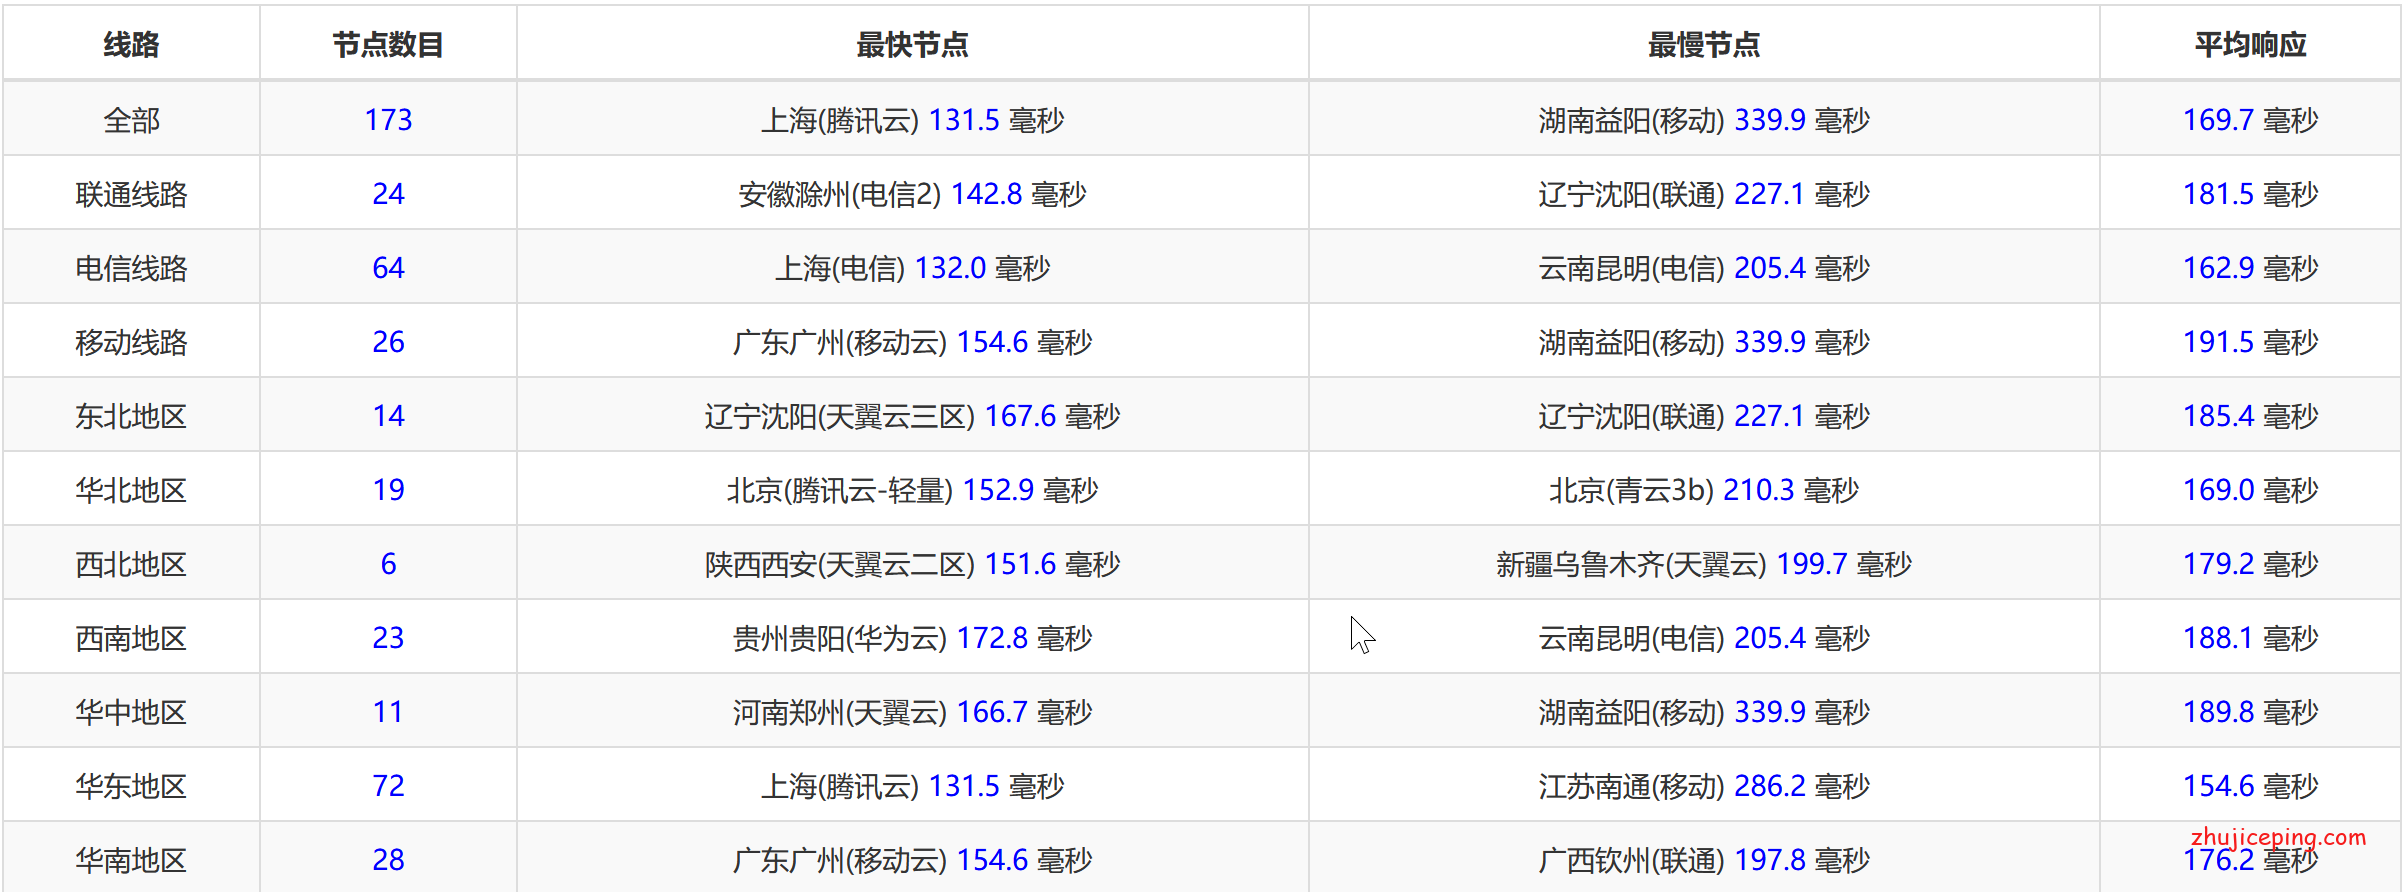Click 辽宁沈阳(天翼云三区) 167.6 毫秒 cell
The image size is (2406, 892).
(912, 416)
